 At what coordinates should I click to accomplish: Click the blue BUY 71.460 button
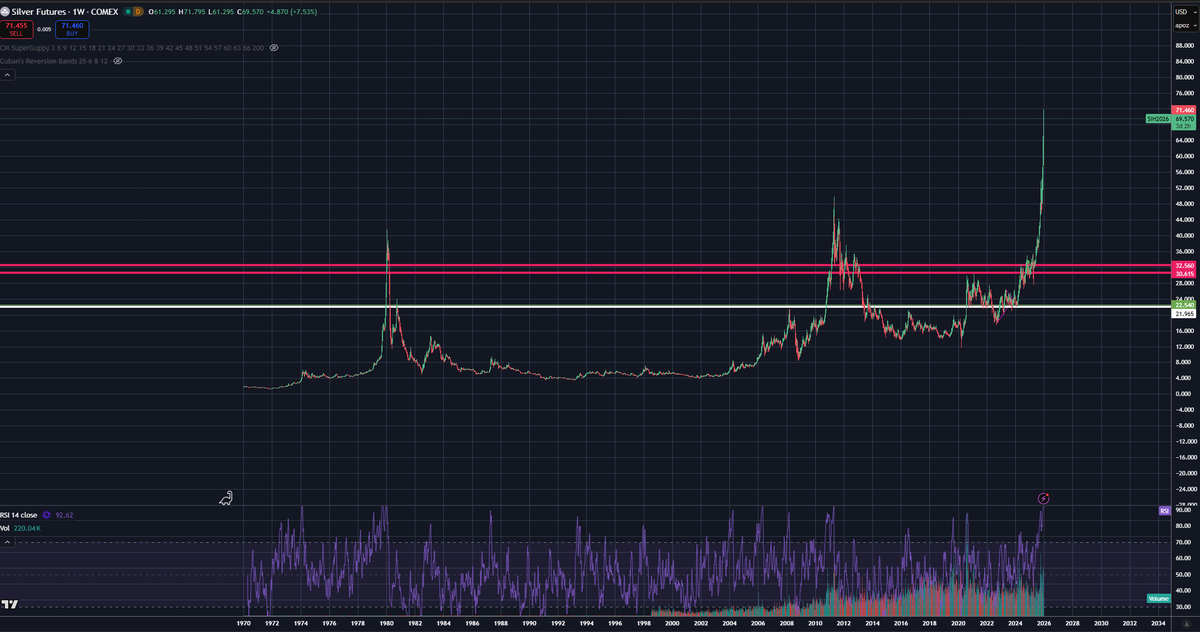[x=72, y=29]
